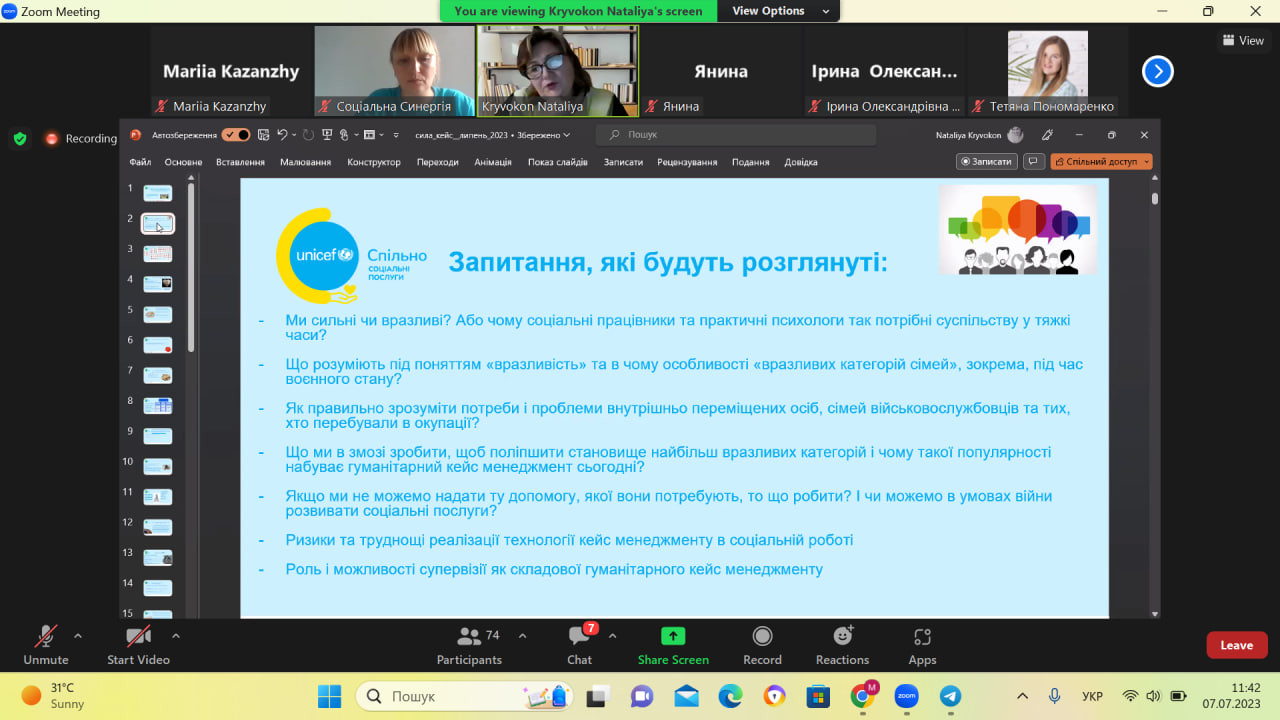Select the Конструктор ribbon tab
Image resolution: width=1280 pixels, height=720 pixels.
point(374,162)
